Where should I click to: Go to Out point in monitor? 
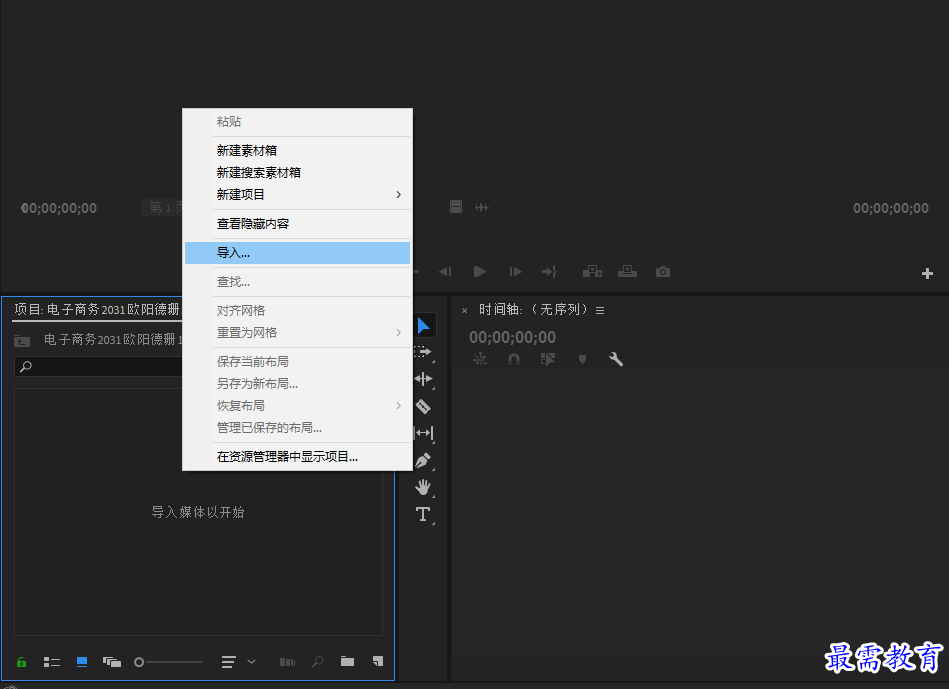(x=549, y=271)
